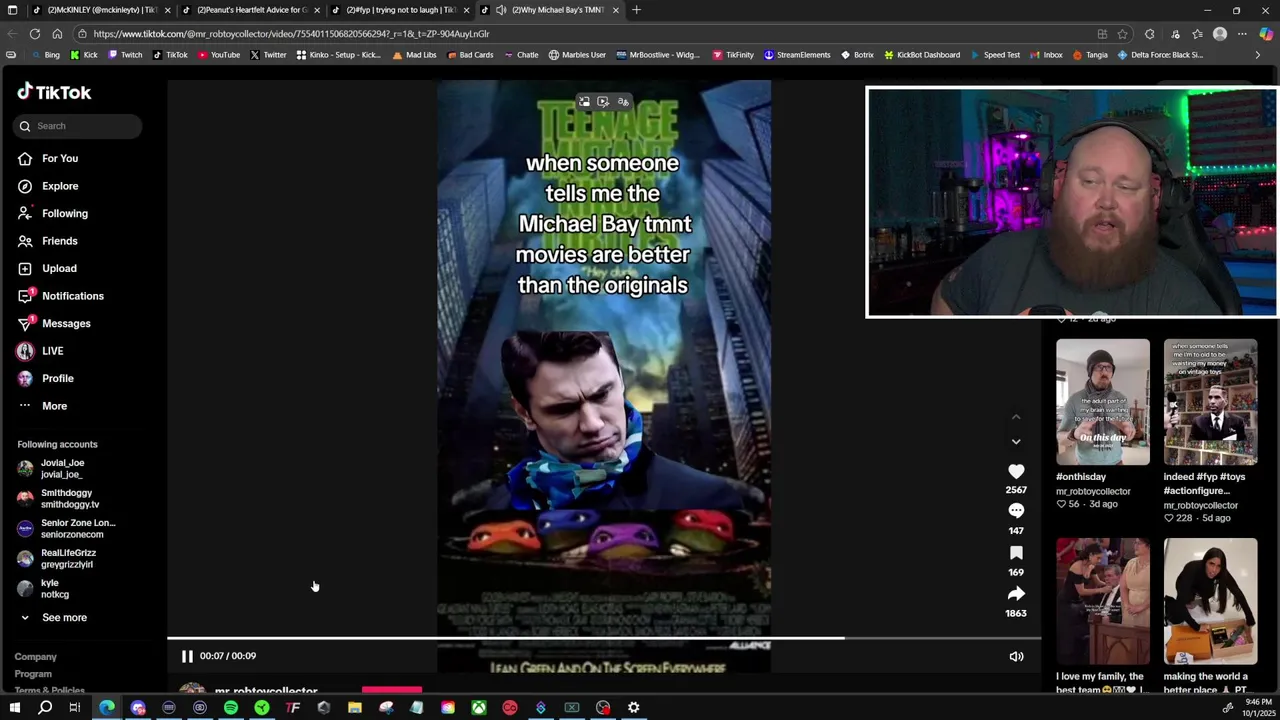Viewport: 1280px width, 720px height.
Task: Reload the page
Action: coord(35,34)
